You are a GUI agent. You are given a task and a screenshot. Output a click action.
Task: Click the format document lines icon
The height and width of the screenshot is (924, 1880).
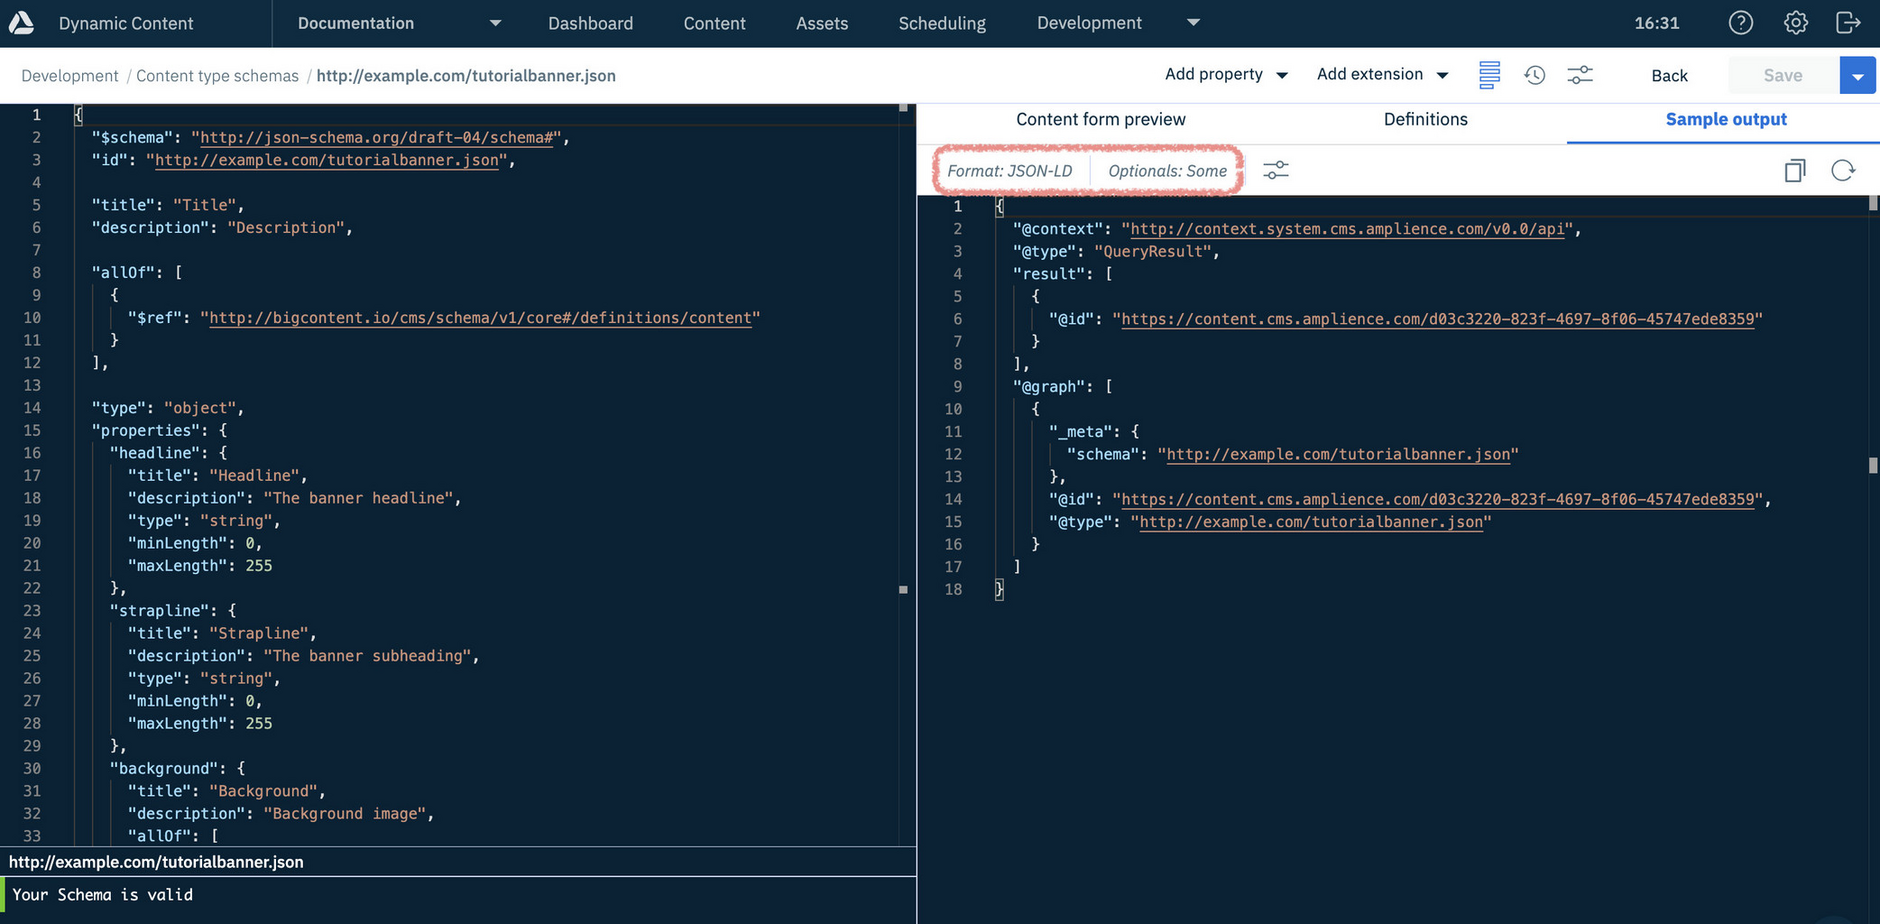(1489, 75)
